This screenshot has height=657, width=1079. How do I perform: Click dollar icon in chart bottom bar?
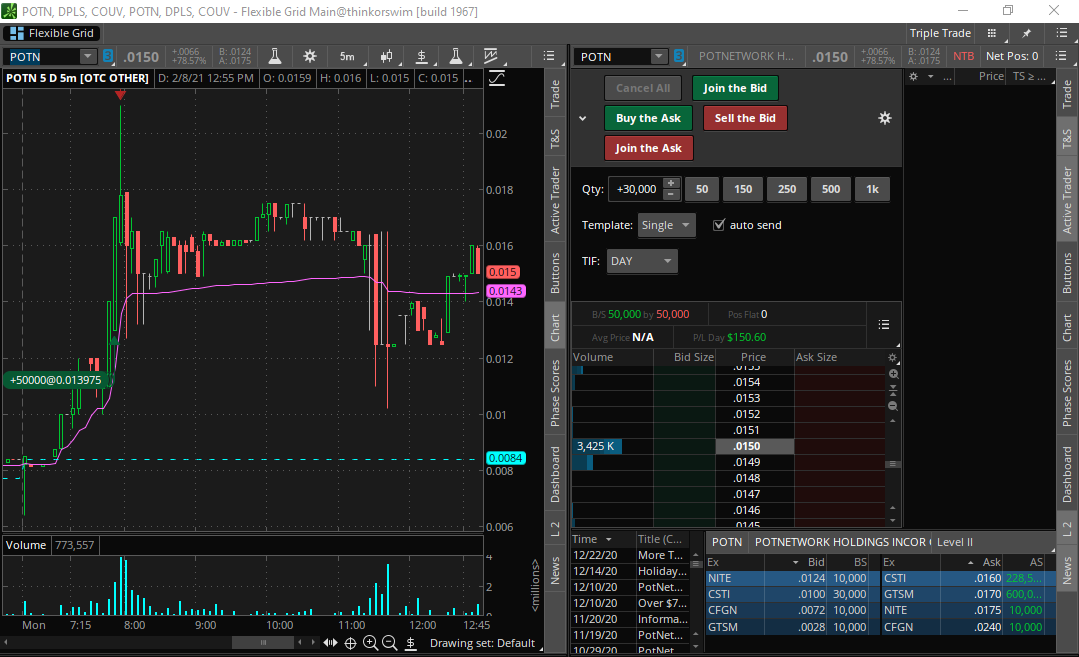point(411,643)
